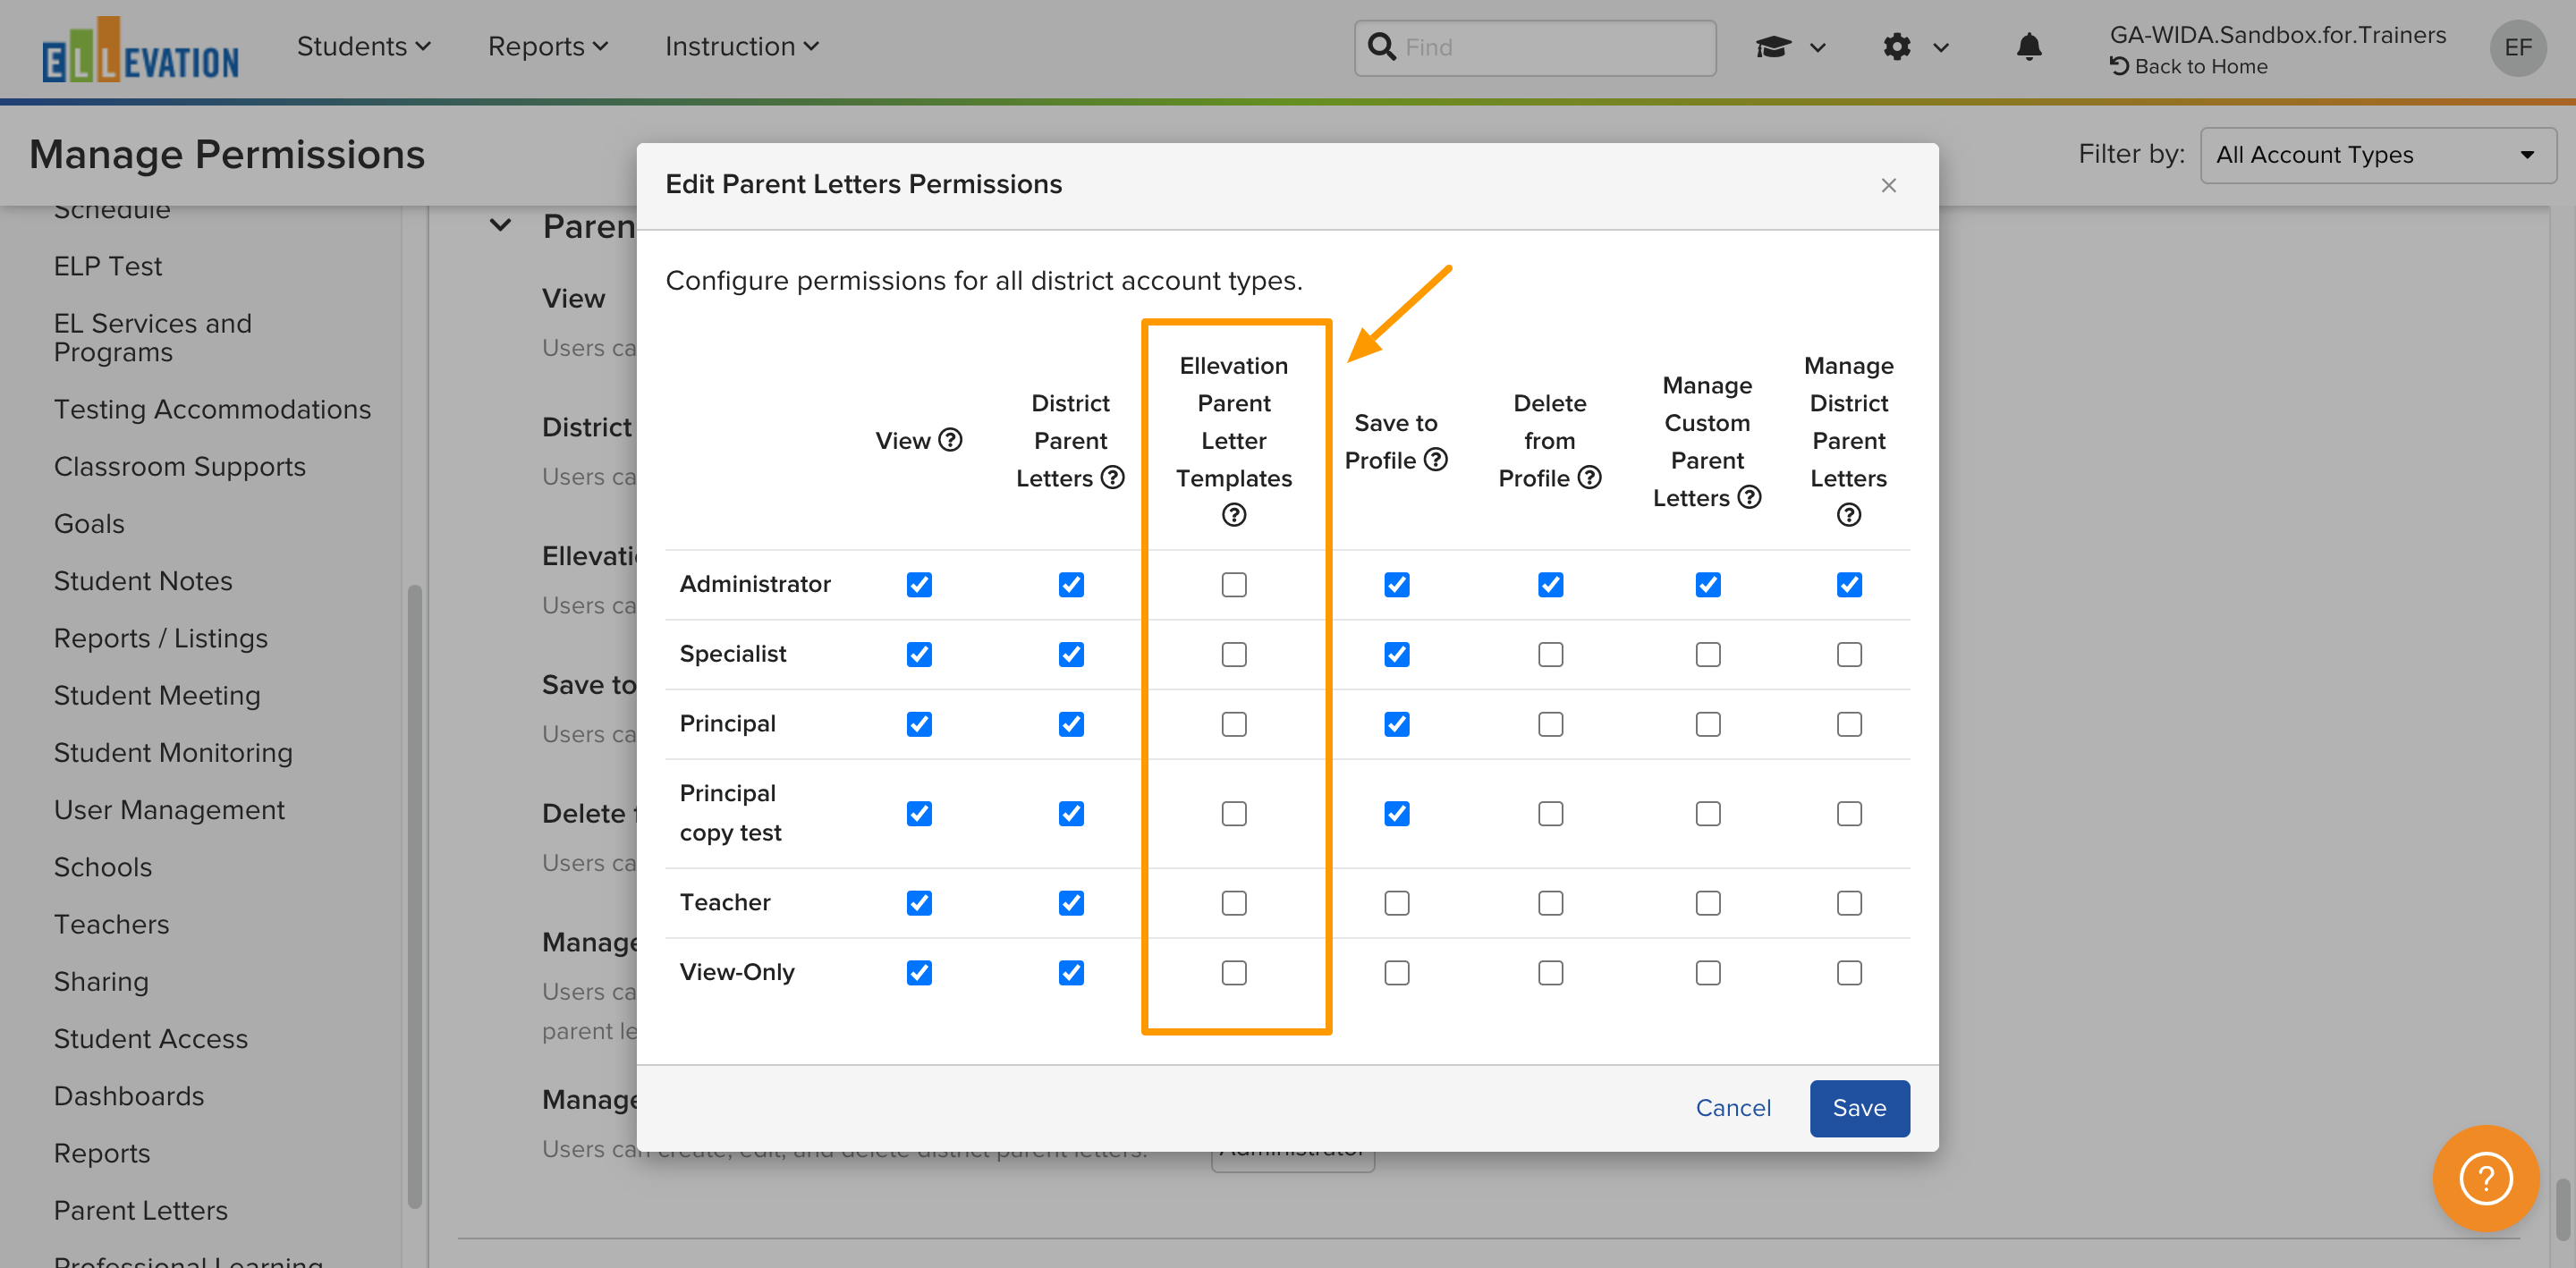Screen dimensions: 2576x1268
Task: Open the graduation cap menu
Action: (x=1791, y=47)
